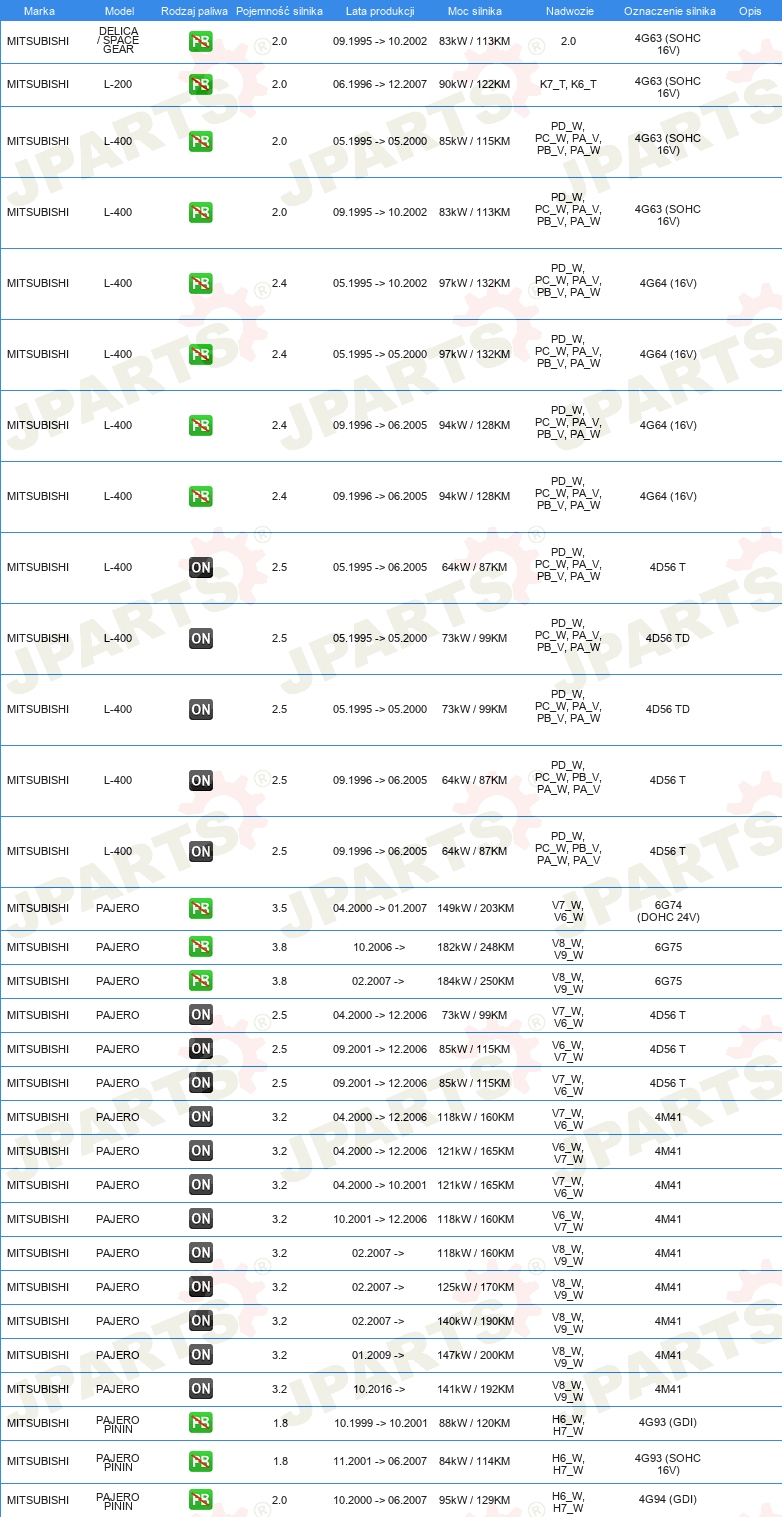Select the petrol icon in the PAJERO 182kW / 248KM row
The height and width of the screenshot is (1517, 782).
tap(200, 946)
